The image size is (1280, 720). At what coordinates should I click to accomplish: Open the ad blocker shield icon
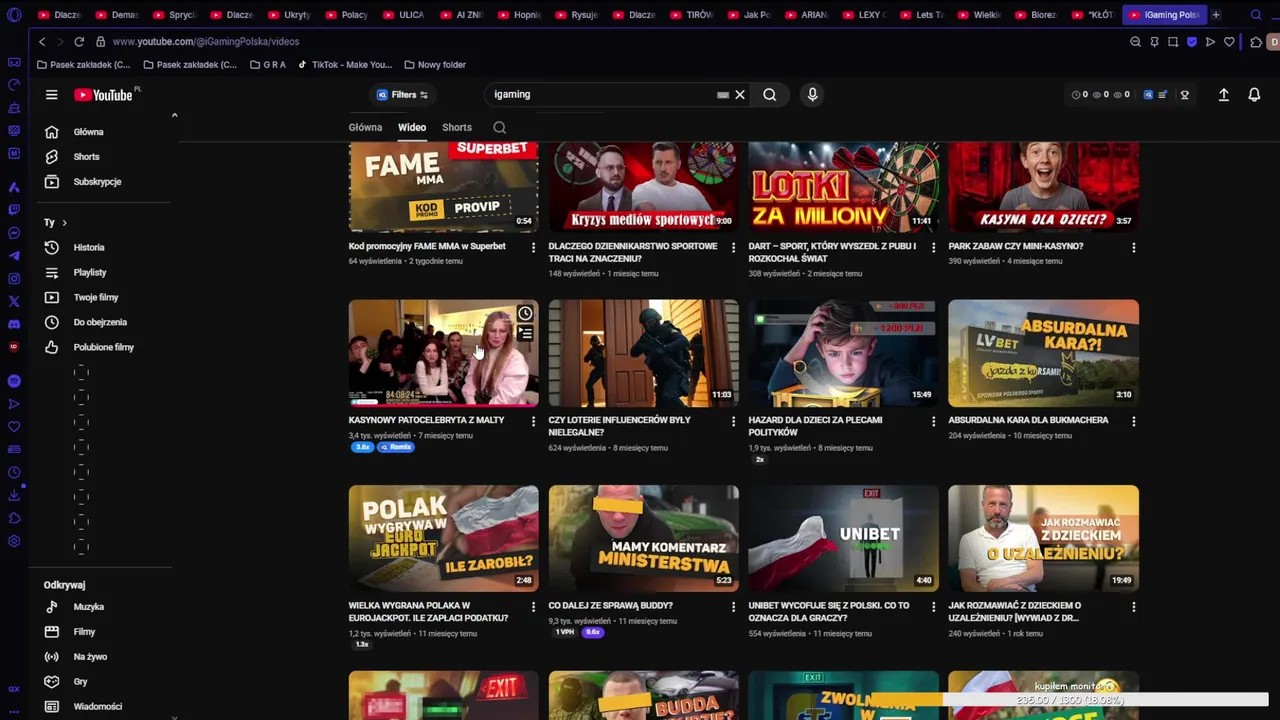point(1191,42)
